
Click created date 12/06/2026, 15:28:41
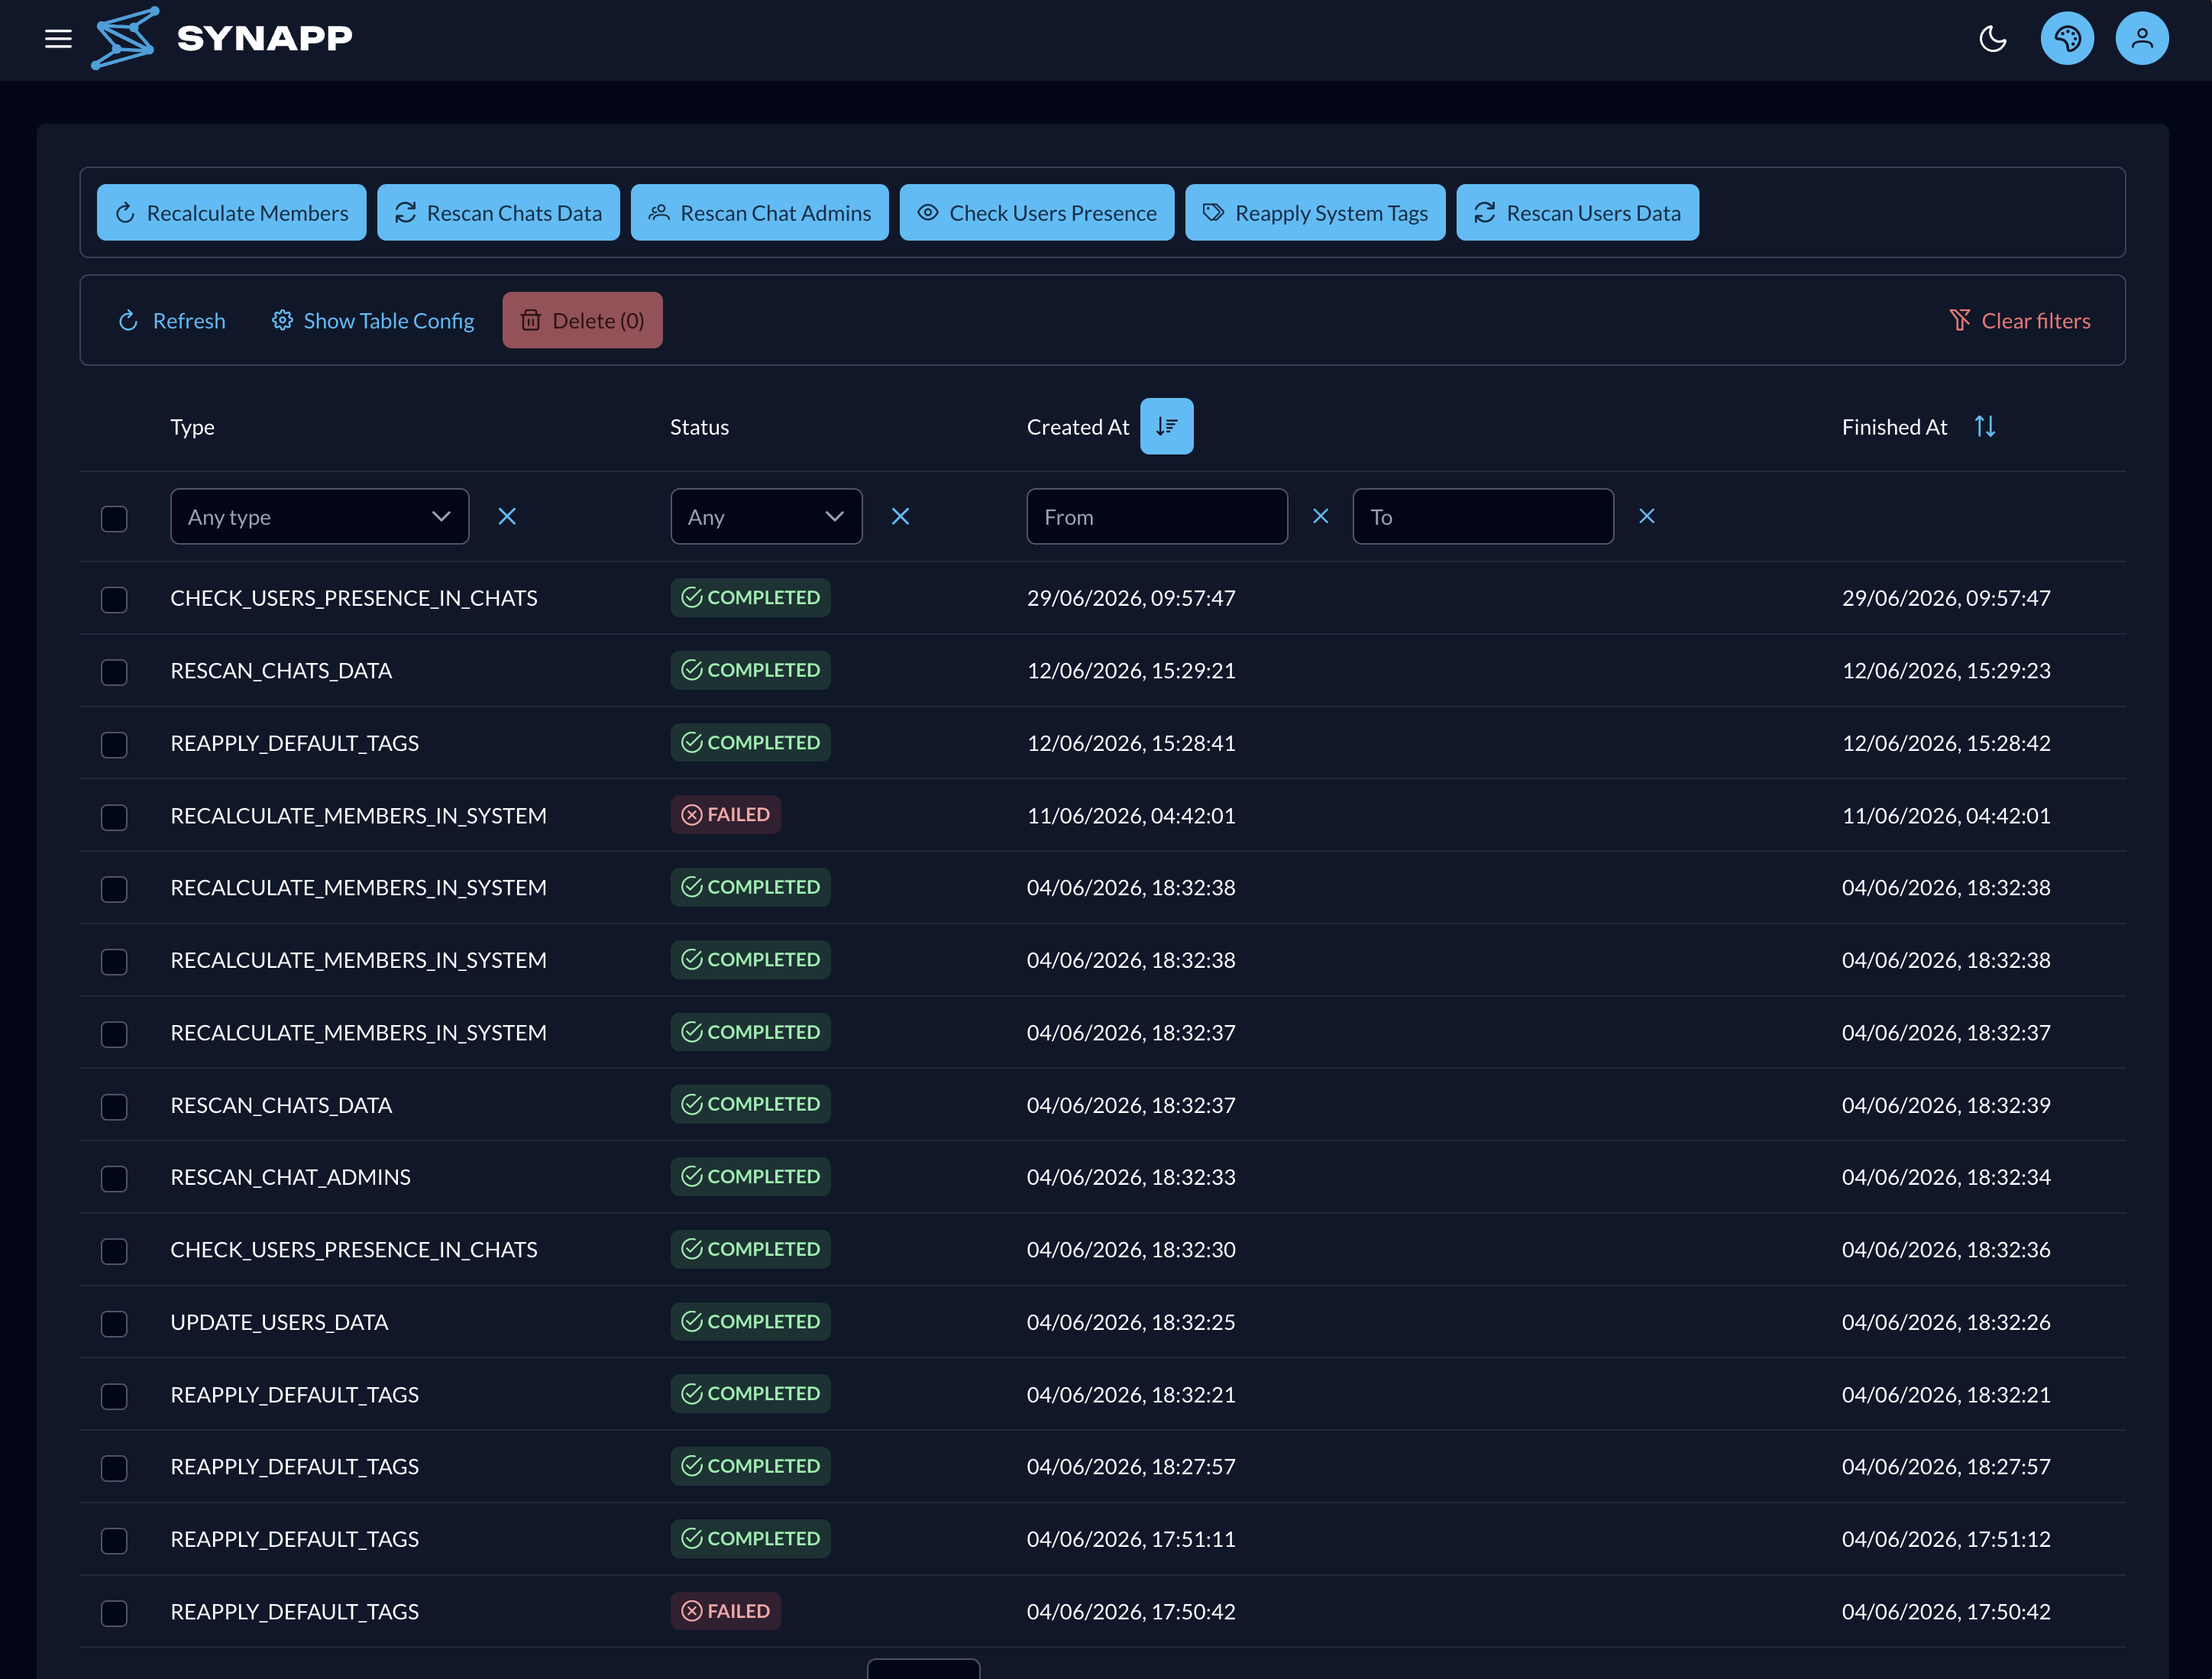click(x=1131, y=743)
